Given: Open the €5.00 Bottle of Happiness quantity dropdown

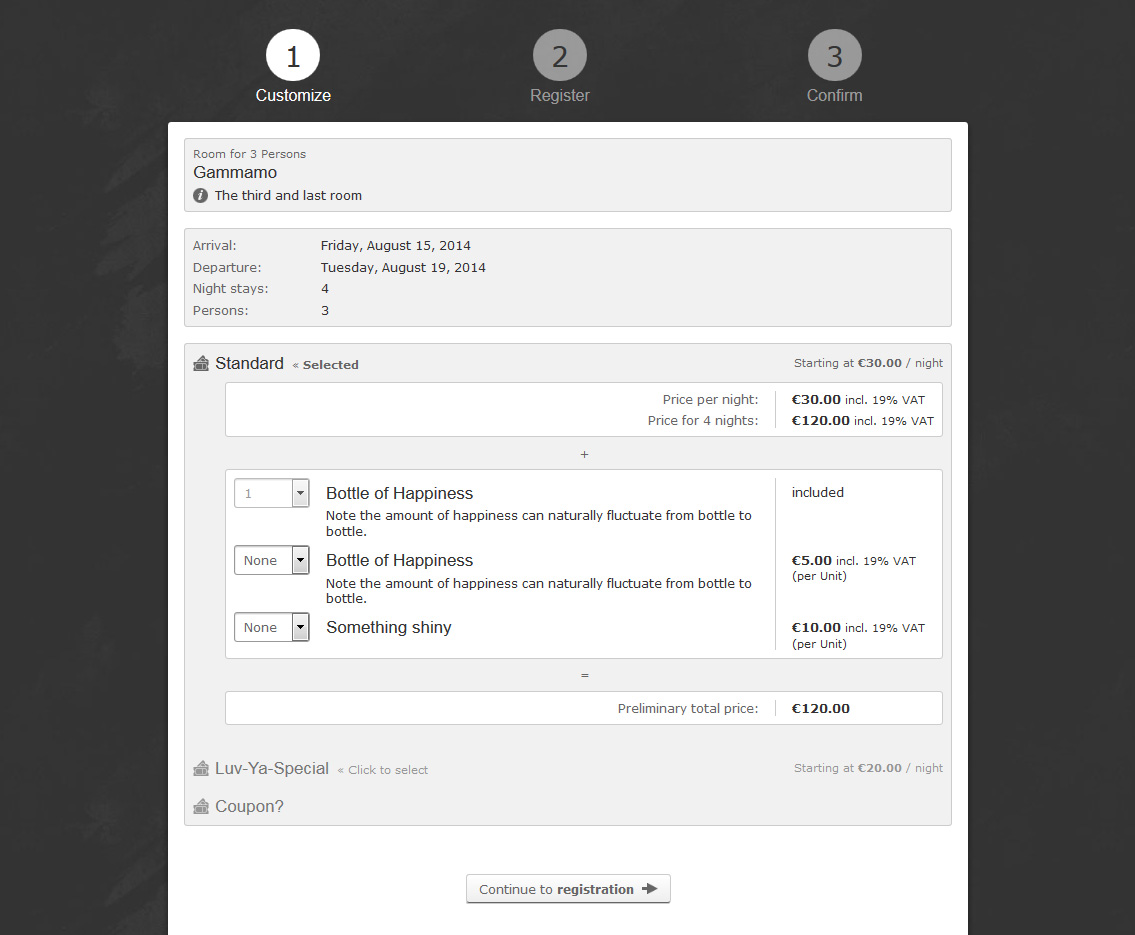Looking at the screenshot, I should tap(272, 560).
